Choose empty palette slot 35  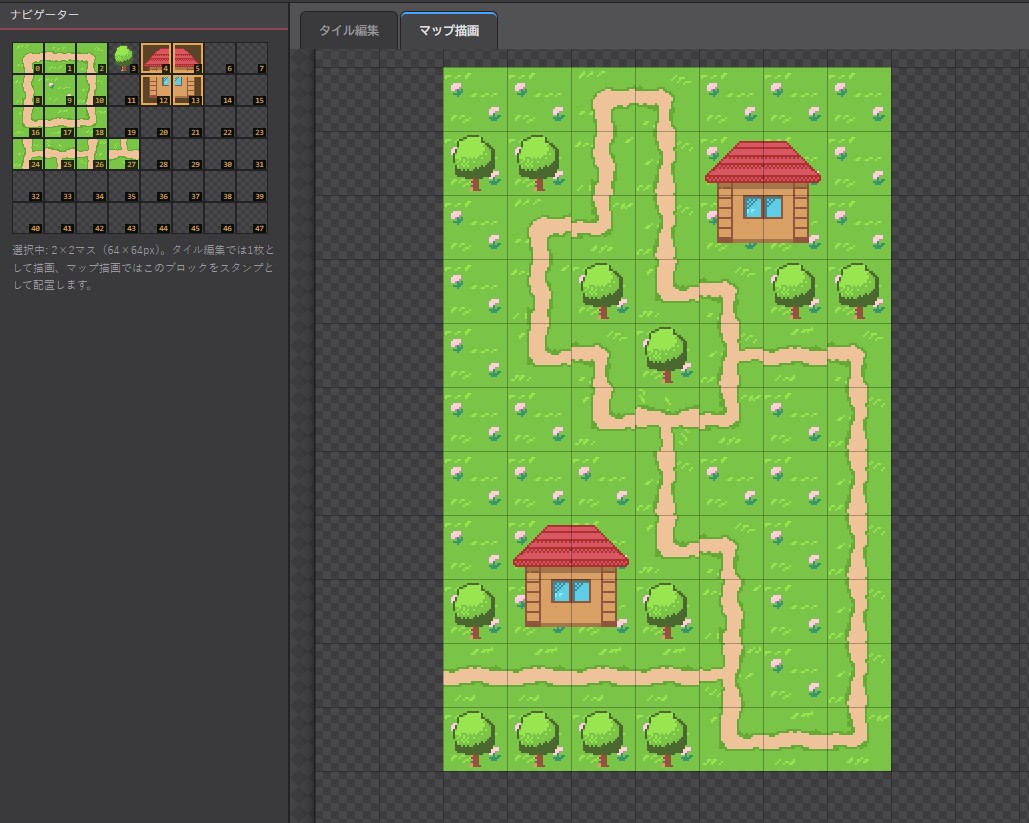[124, 186]
